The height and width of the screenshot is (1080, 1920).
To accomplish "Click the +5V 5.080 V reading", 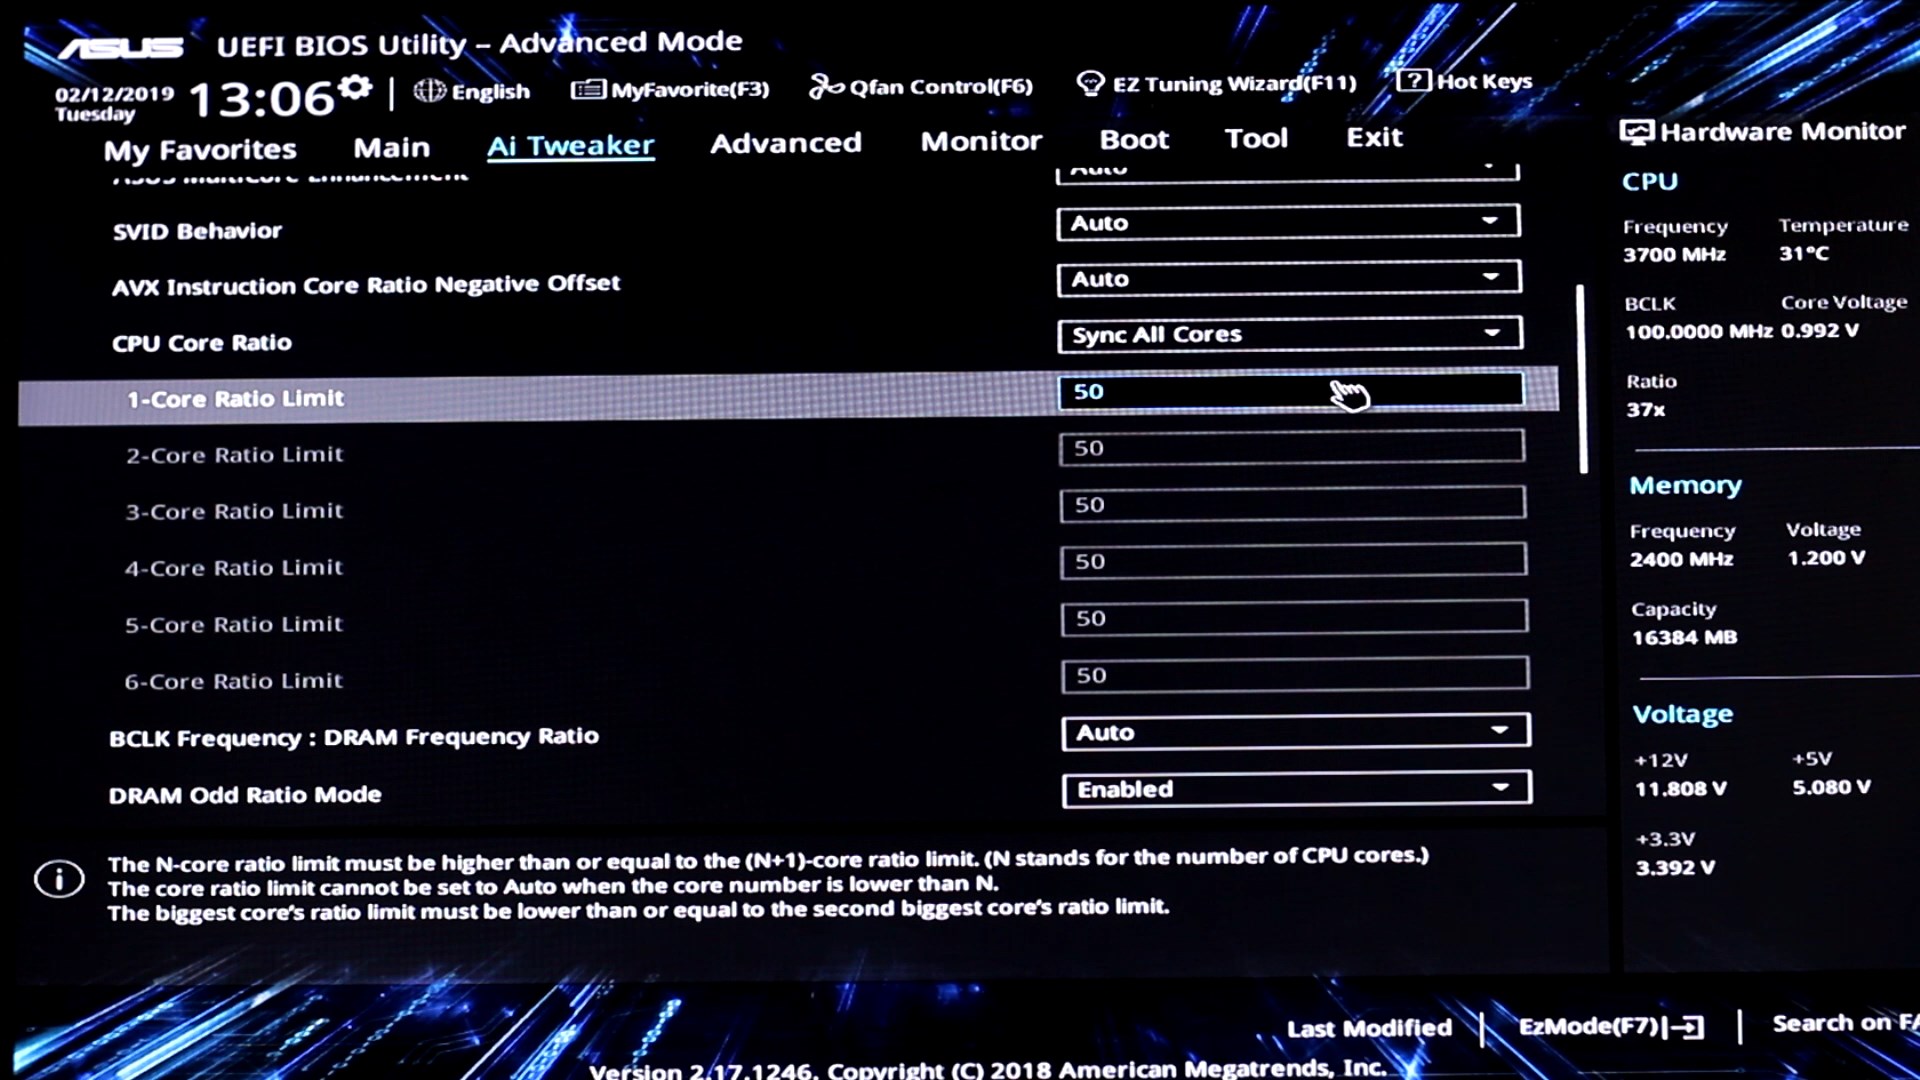I will (x=1831, y=787).
